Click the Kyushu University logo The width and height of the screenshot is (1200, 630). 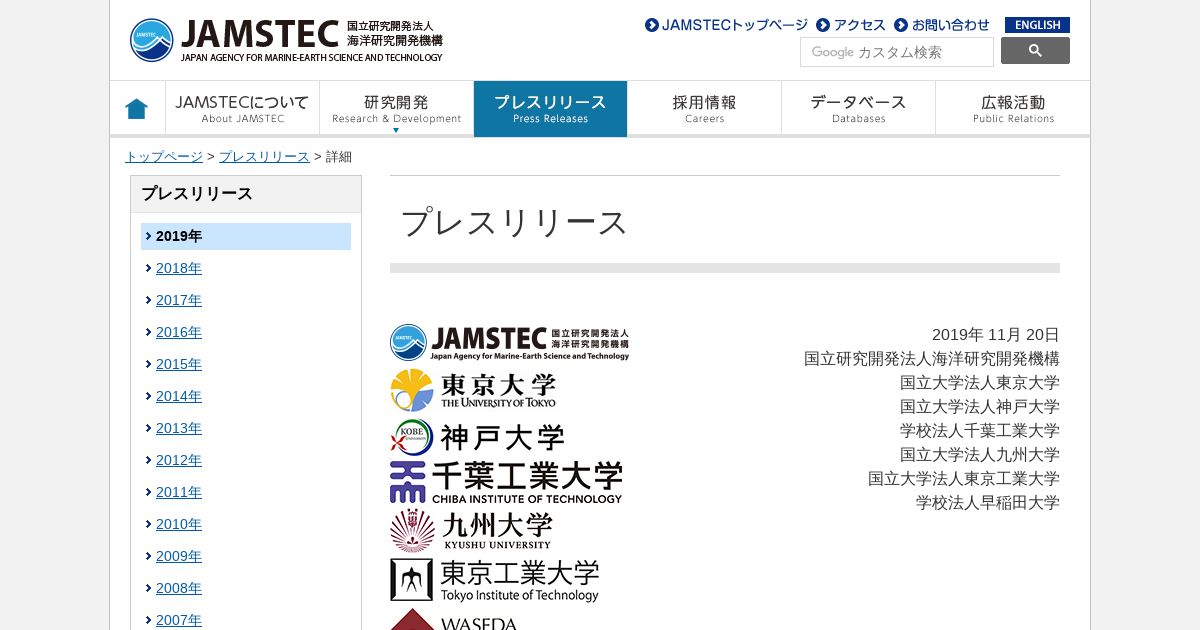471,530
